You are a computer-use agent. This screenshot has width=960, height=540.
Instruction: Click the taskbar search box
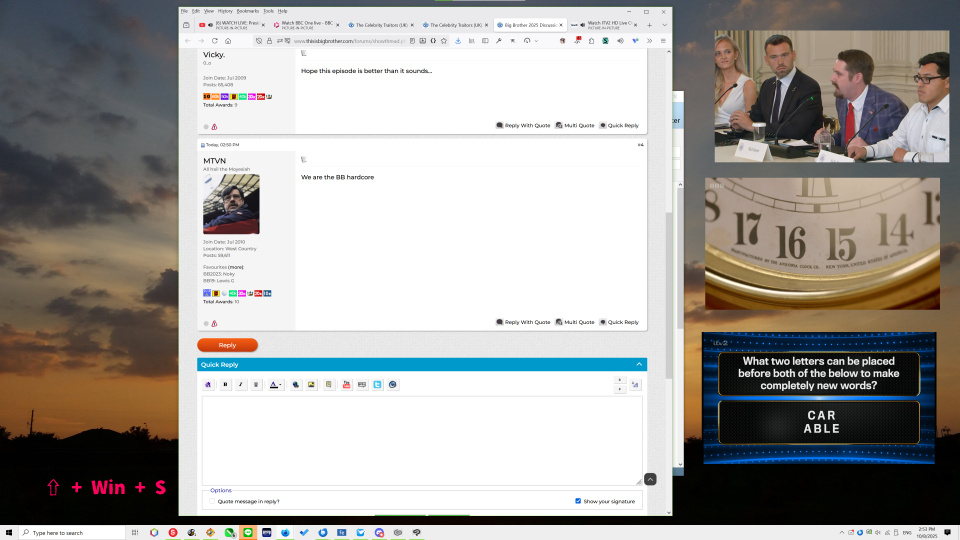click(73, 533)
